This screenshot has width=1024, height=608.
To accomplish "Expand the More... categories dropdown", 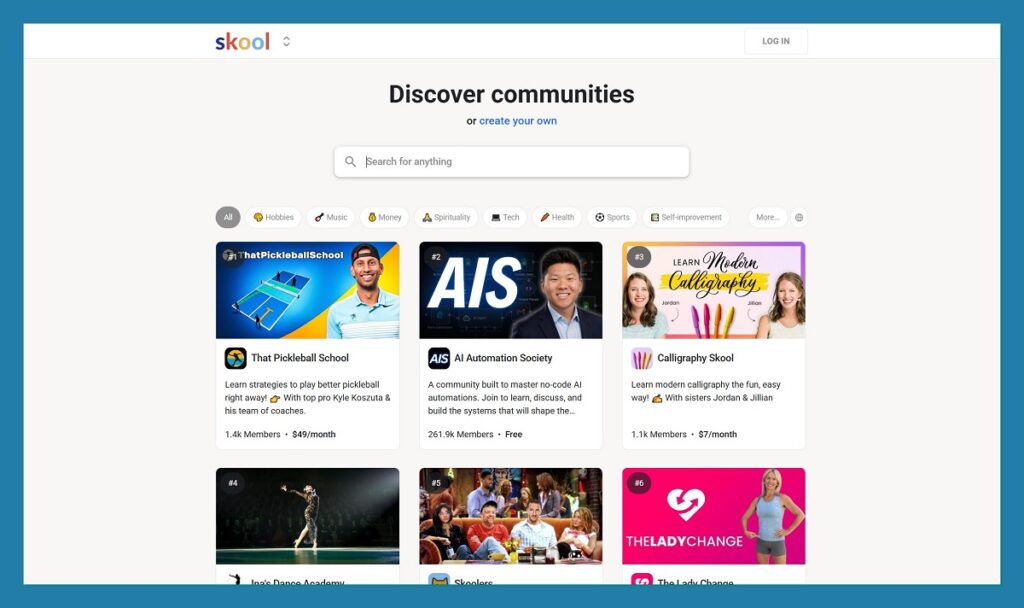I will 767,217.
